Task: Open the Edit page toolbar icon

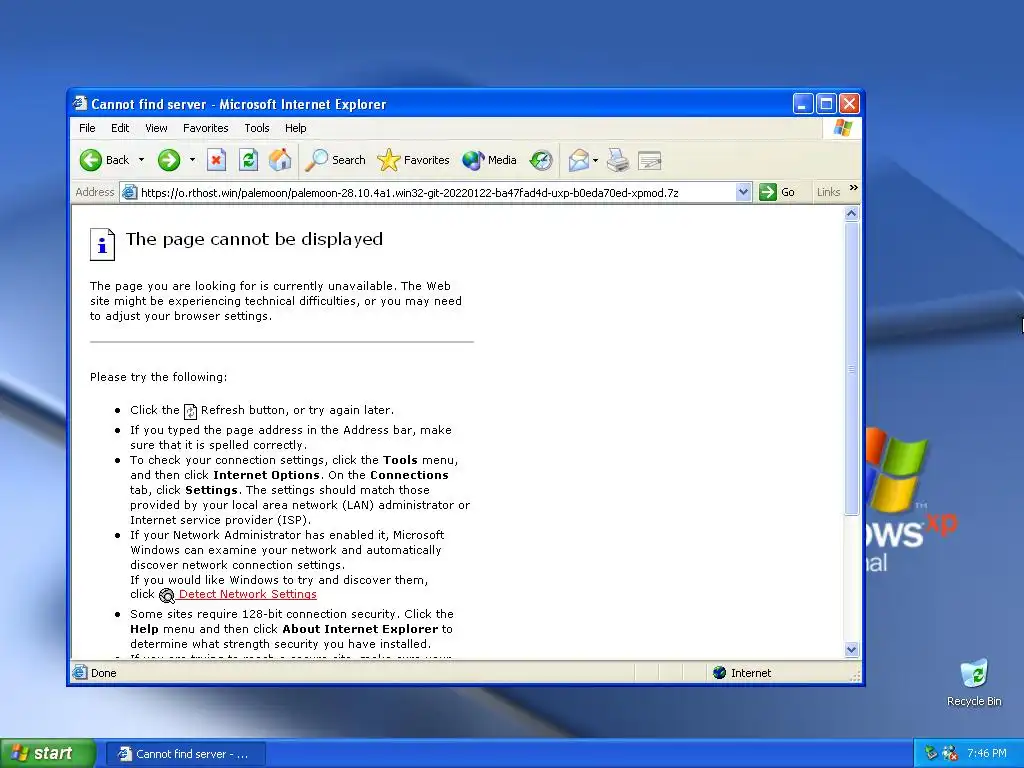Action: click(650, 160)
